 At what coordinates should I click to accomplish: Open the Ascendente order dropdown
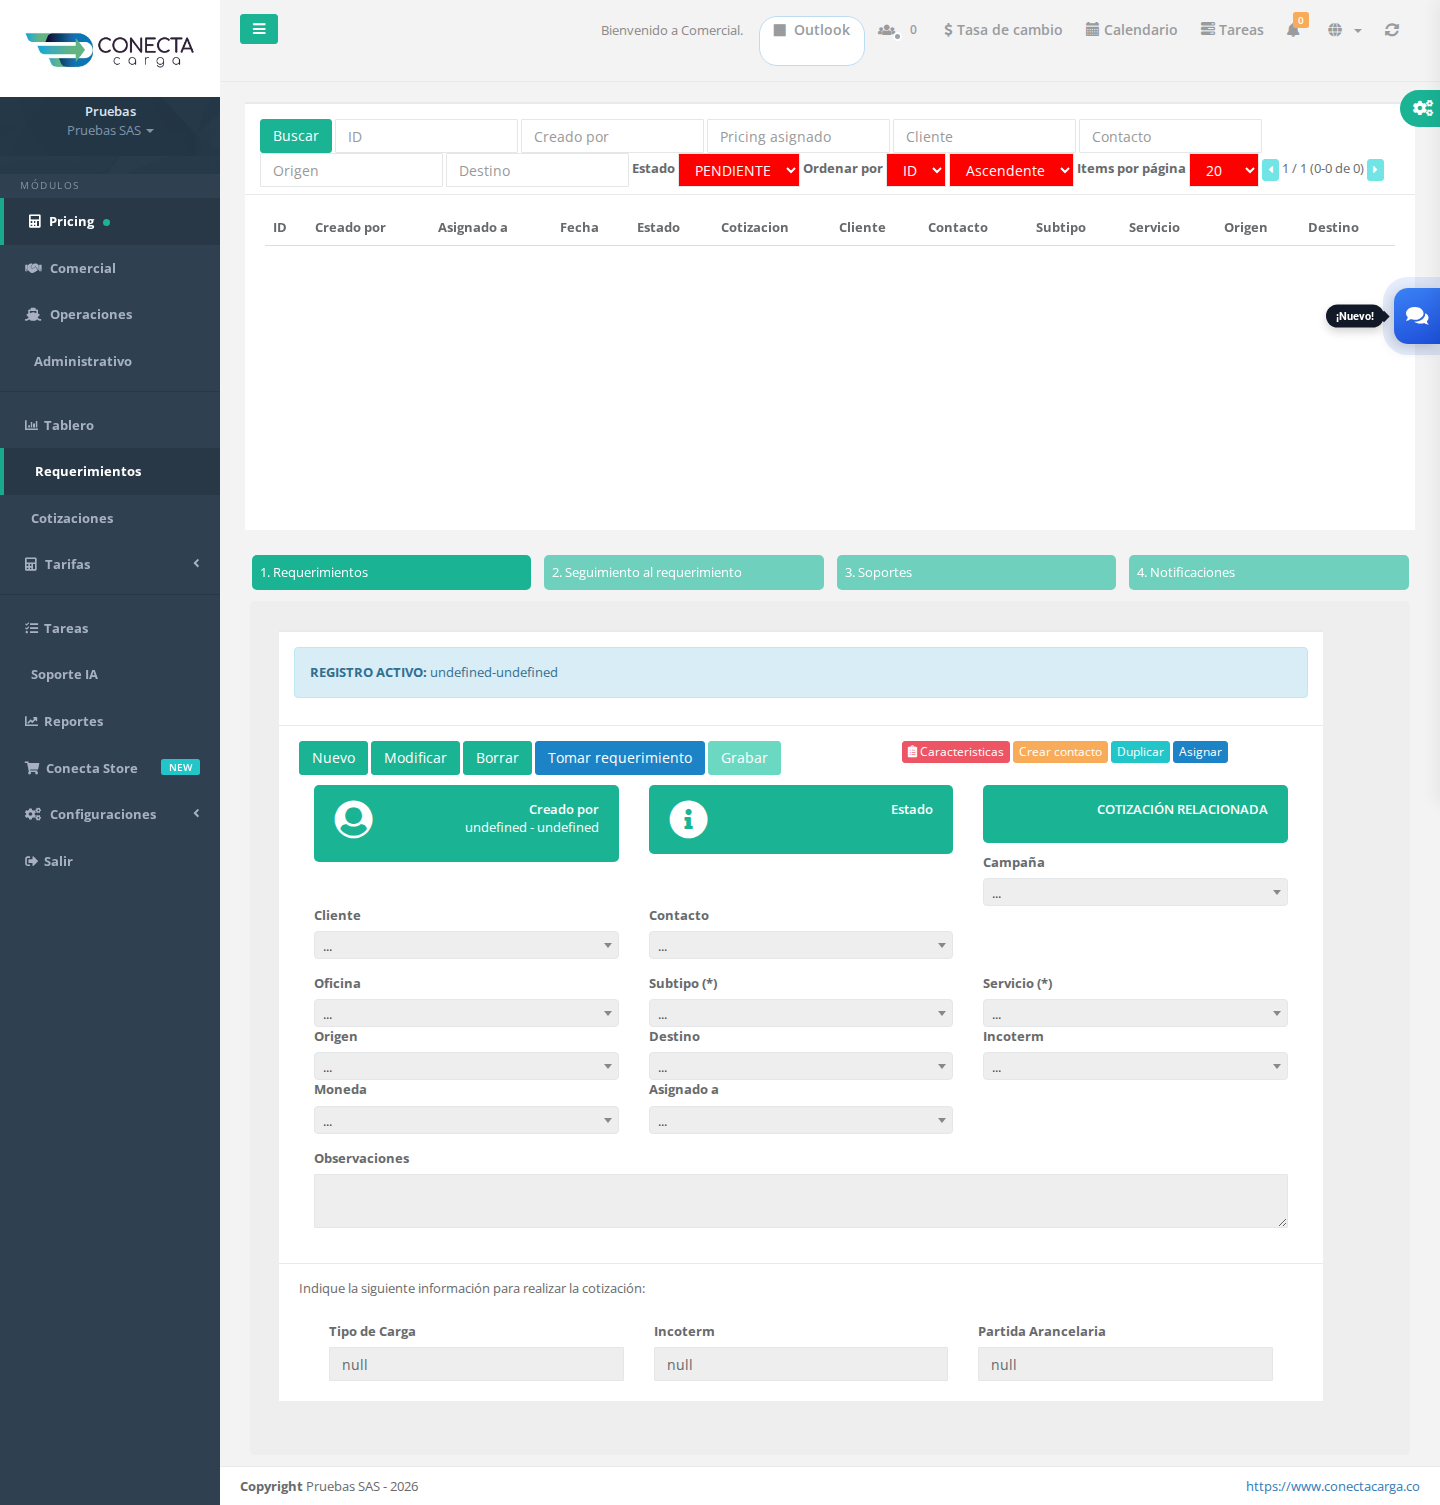pyautogui.click(x=1011, y=170)
